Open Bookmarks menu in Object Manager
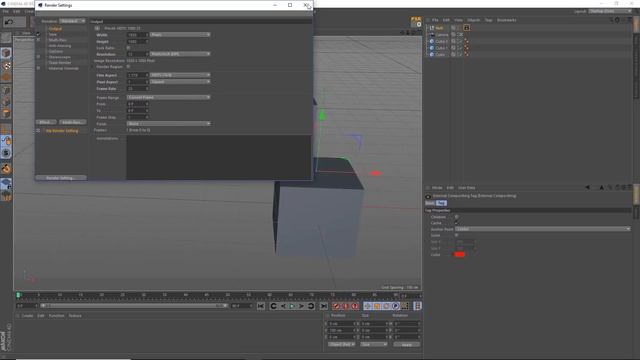Image resolution: width=640 pixels, height=360 pixels. point(507,20)
